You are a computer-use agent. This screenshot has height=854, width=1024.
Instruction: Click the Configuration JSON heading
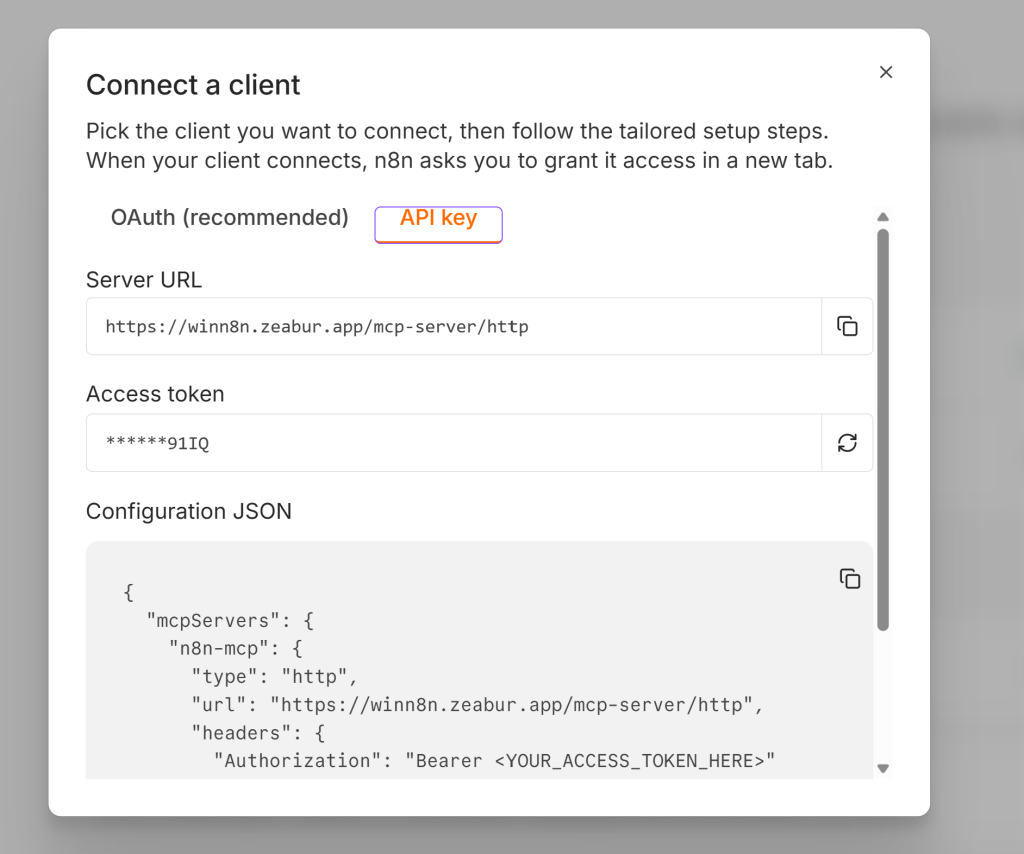[189, 511]
